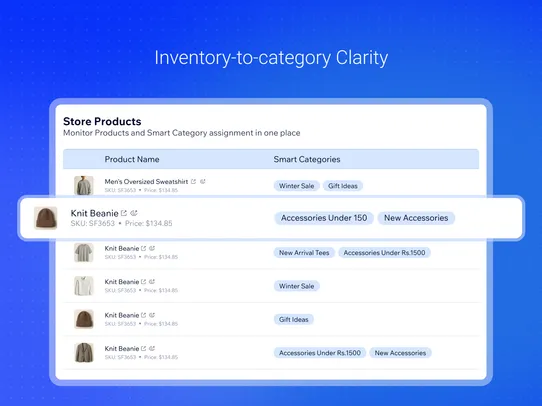Click Gift Ideas tag in Sweatshirt row
542x406 pixels.
click(343, 186)
